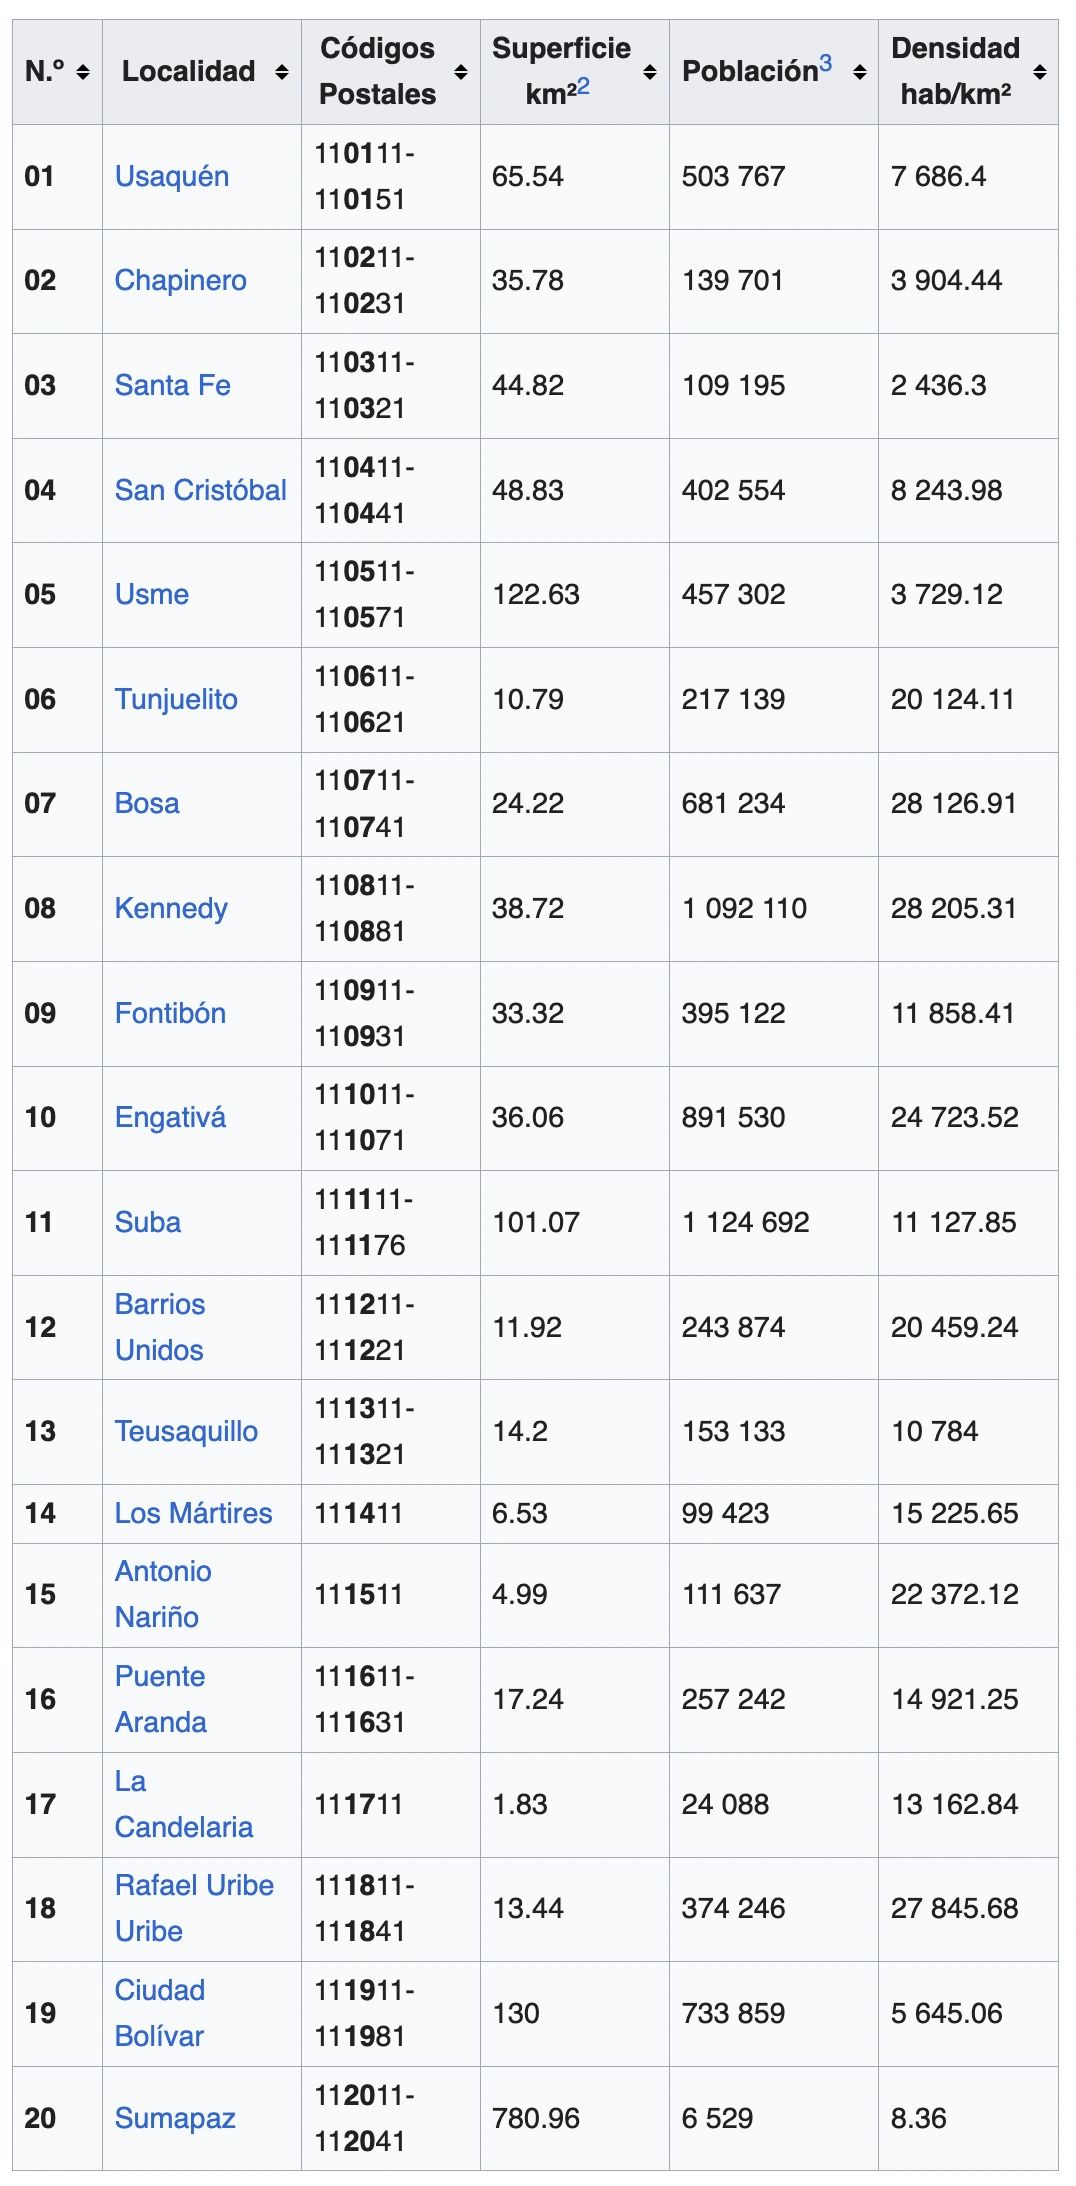
Task: Open footnote 2 next to Superficie km²
Action: click(x=583, y=87)
